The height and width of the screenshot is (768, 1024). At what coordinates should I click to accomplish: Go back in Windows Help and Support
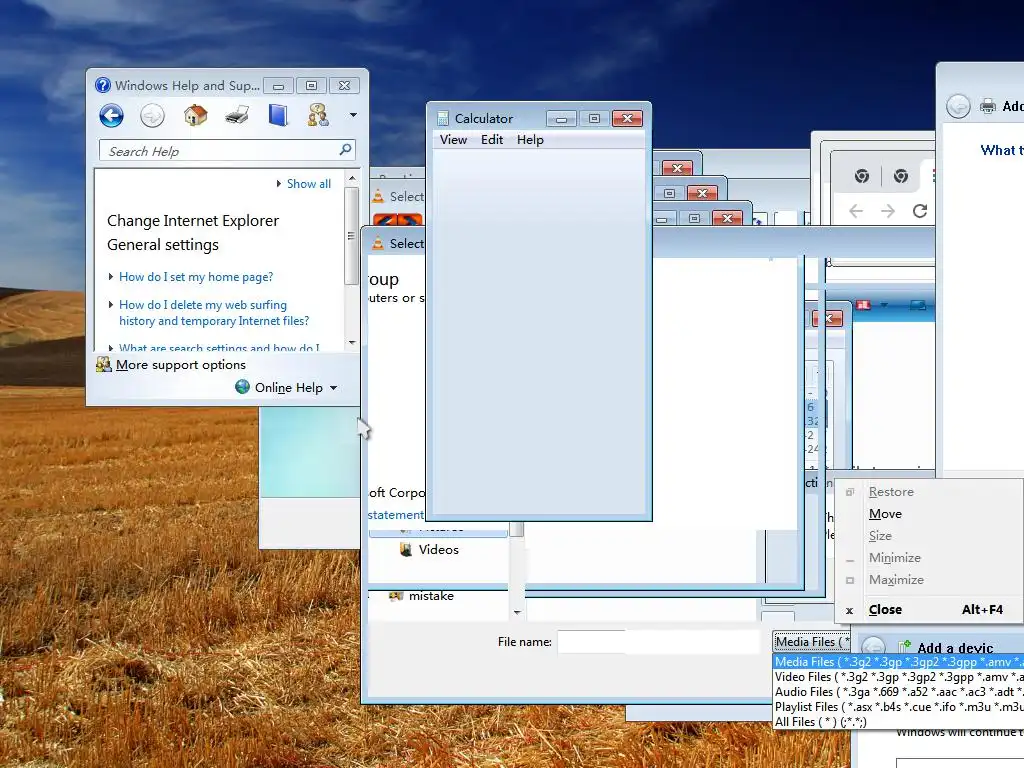tap(112, 116)
